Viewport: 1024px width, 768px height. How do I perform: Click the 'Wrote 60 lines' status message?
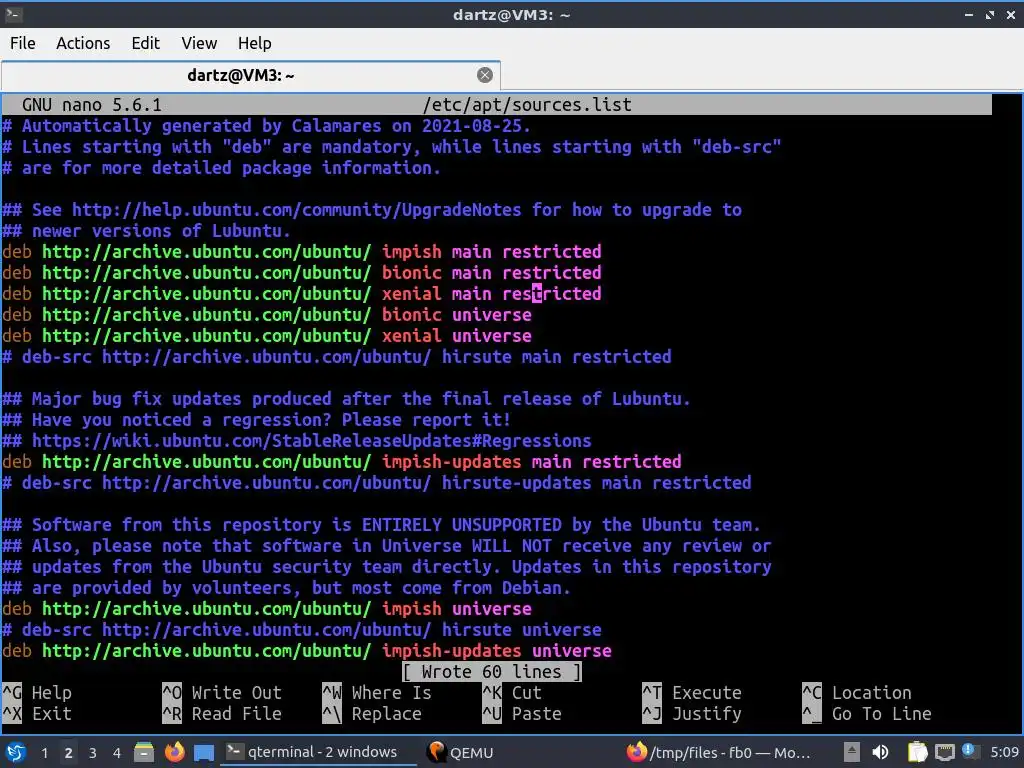(492, 671)
